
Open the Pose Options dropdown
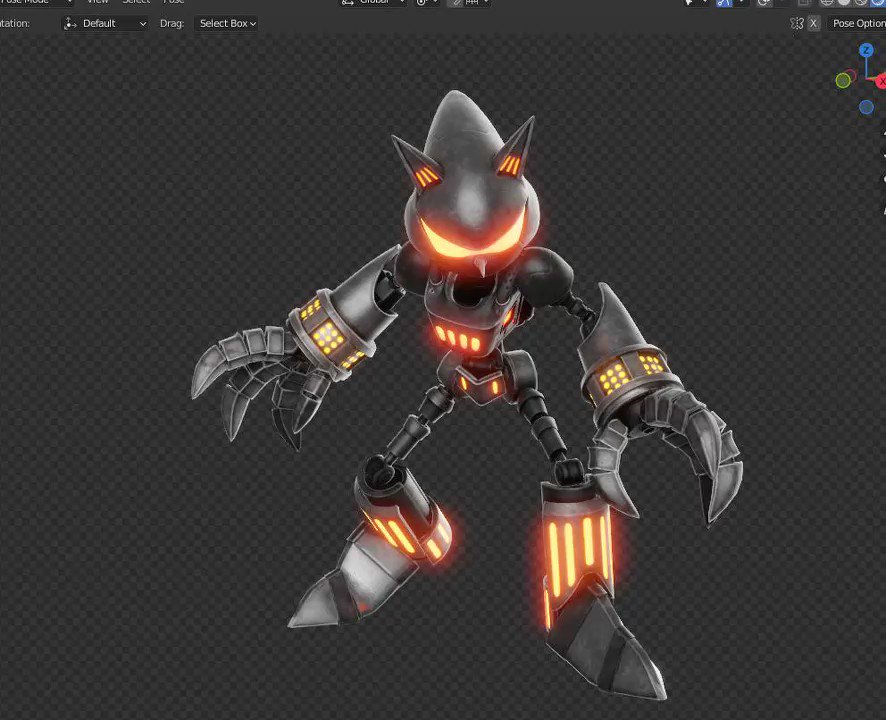point(857,23)
